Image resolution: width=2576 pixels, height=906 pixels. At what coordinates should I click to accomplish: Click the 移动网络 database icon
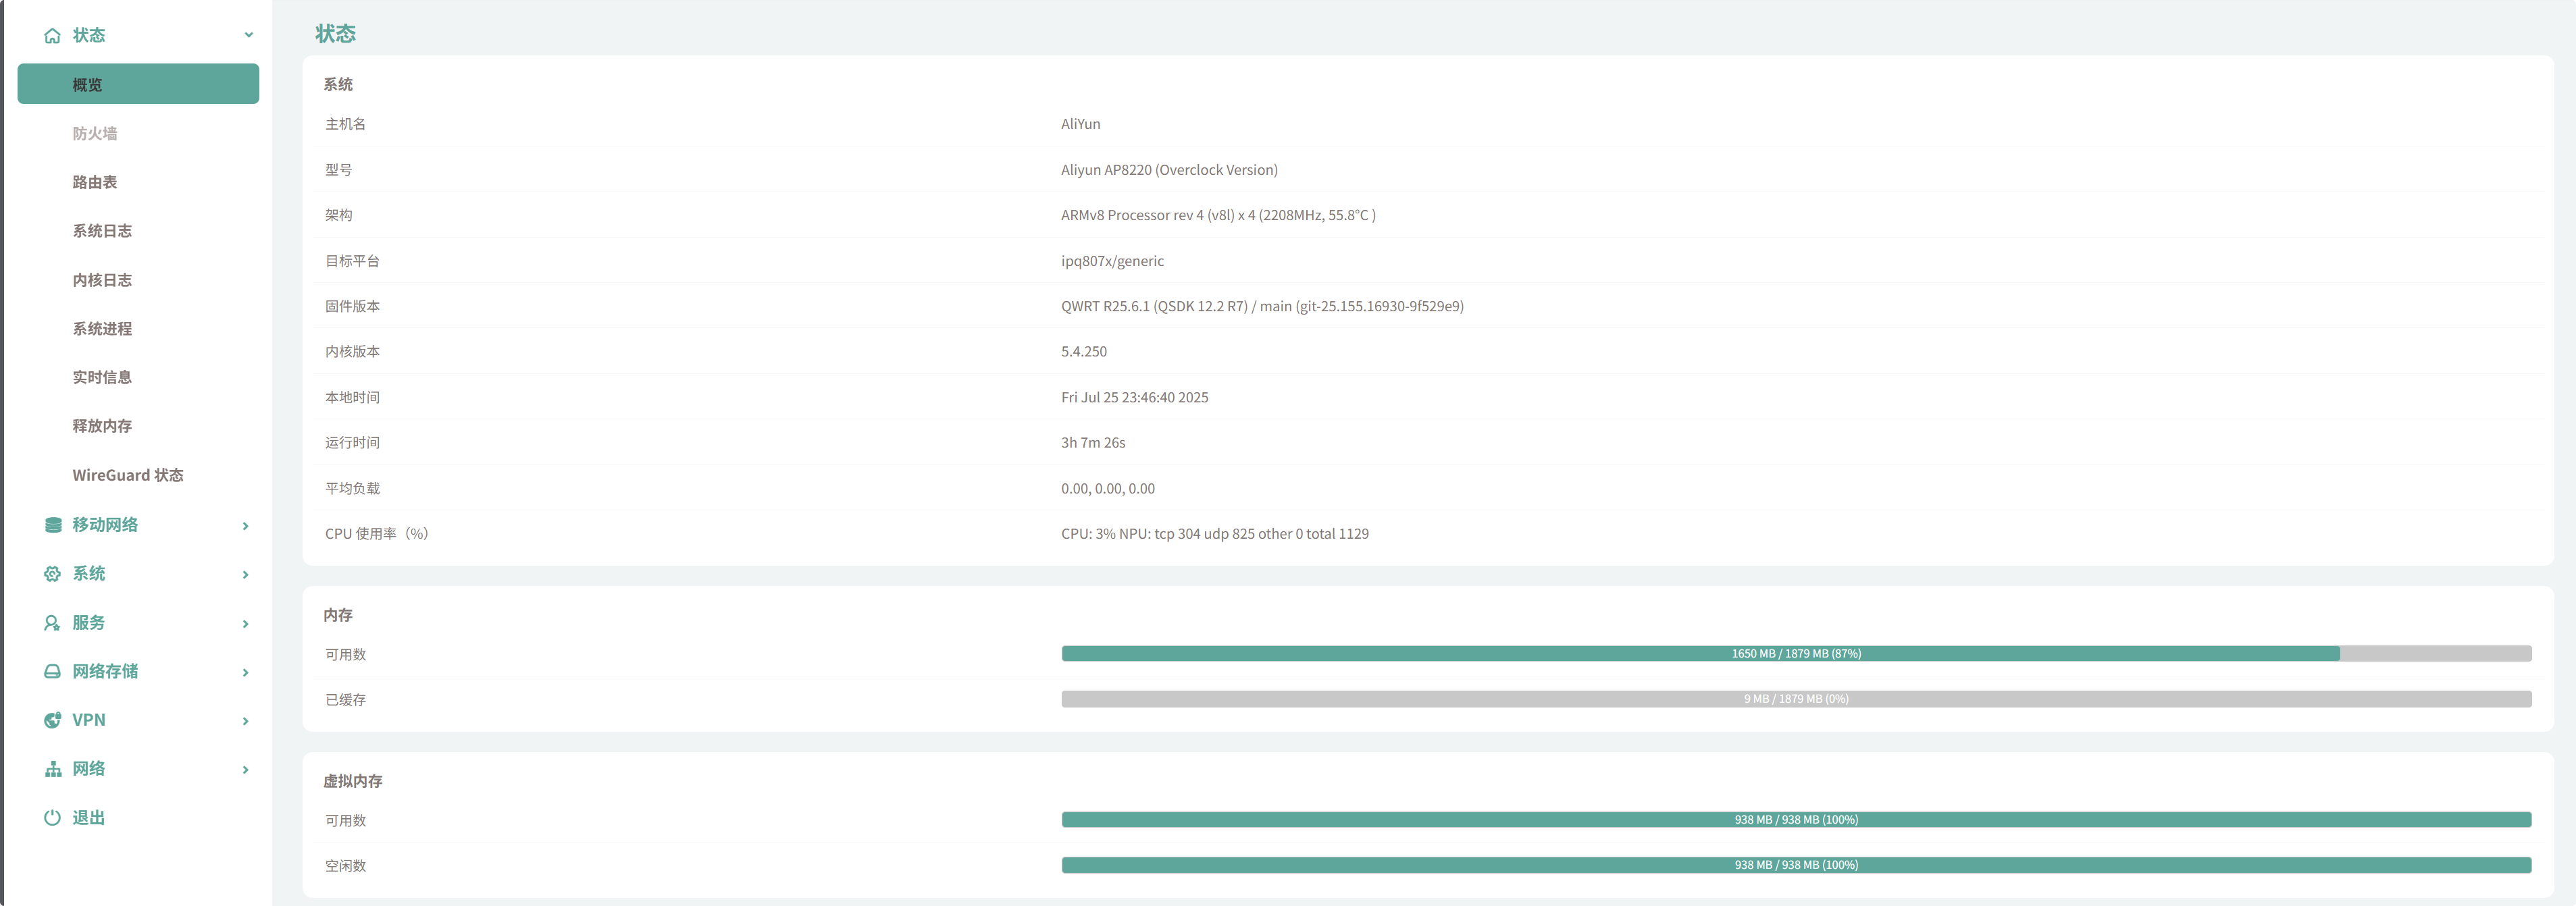53,525
